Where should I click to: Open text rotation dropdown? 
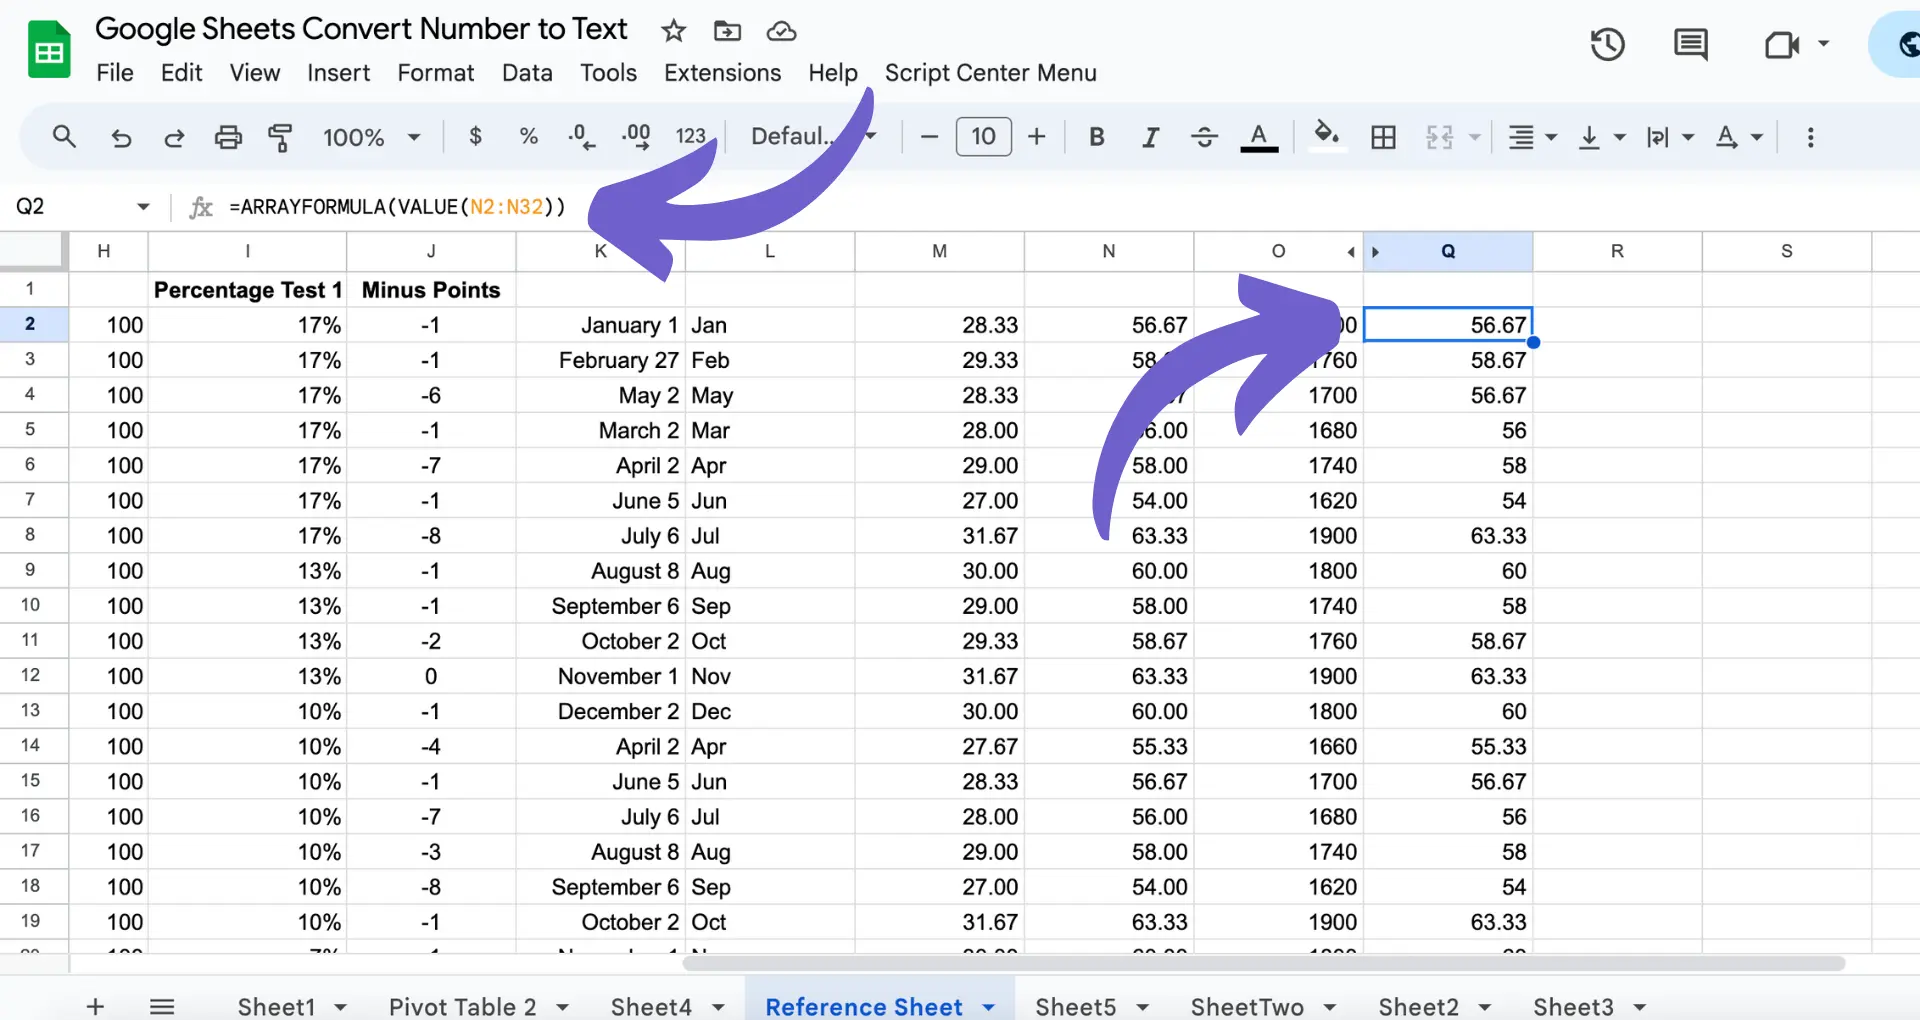coord(1739,137)
